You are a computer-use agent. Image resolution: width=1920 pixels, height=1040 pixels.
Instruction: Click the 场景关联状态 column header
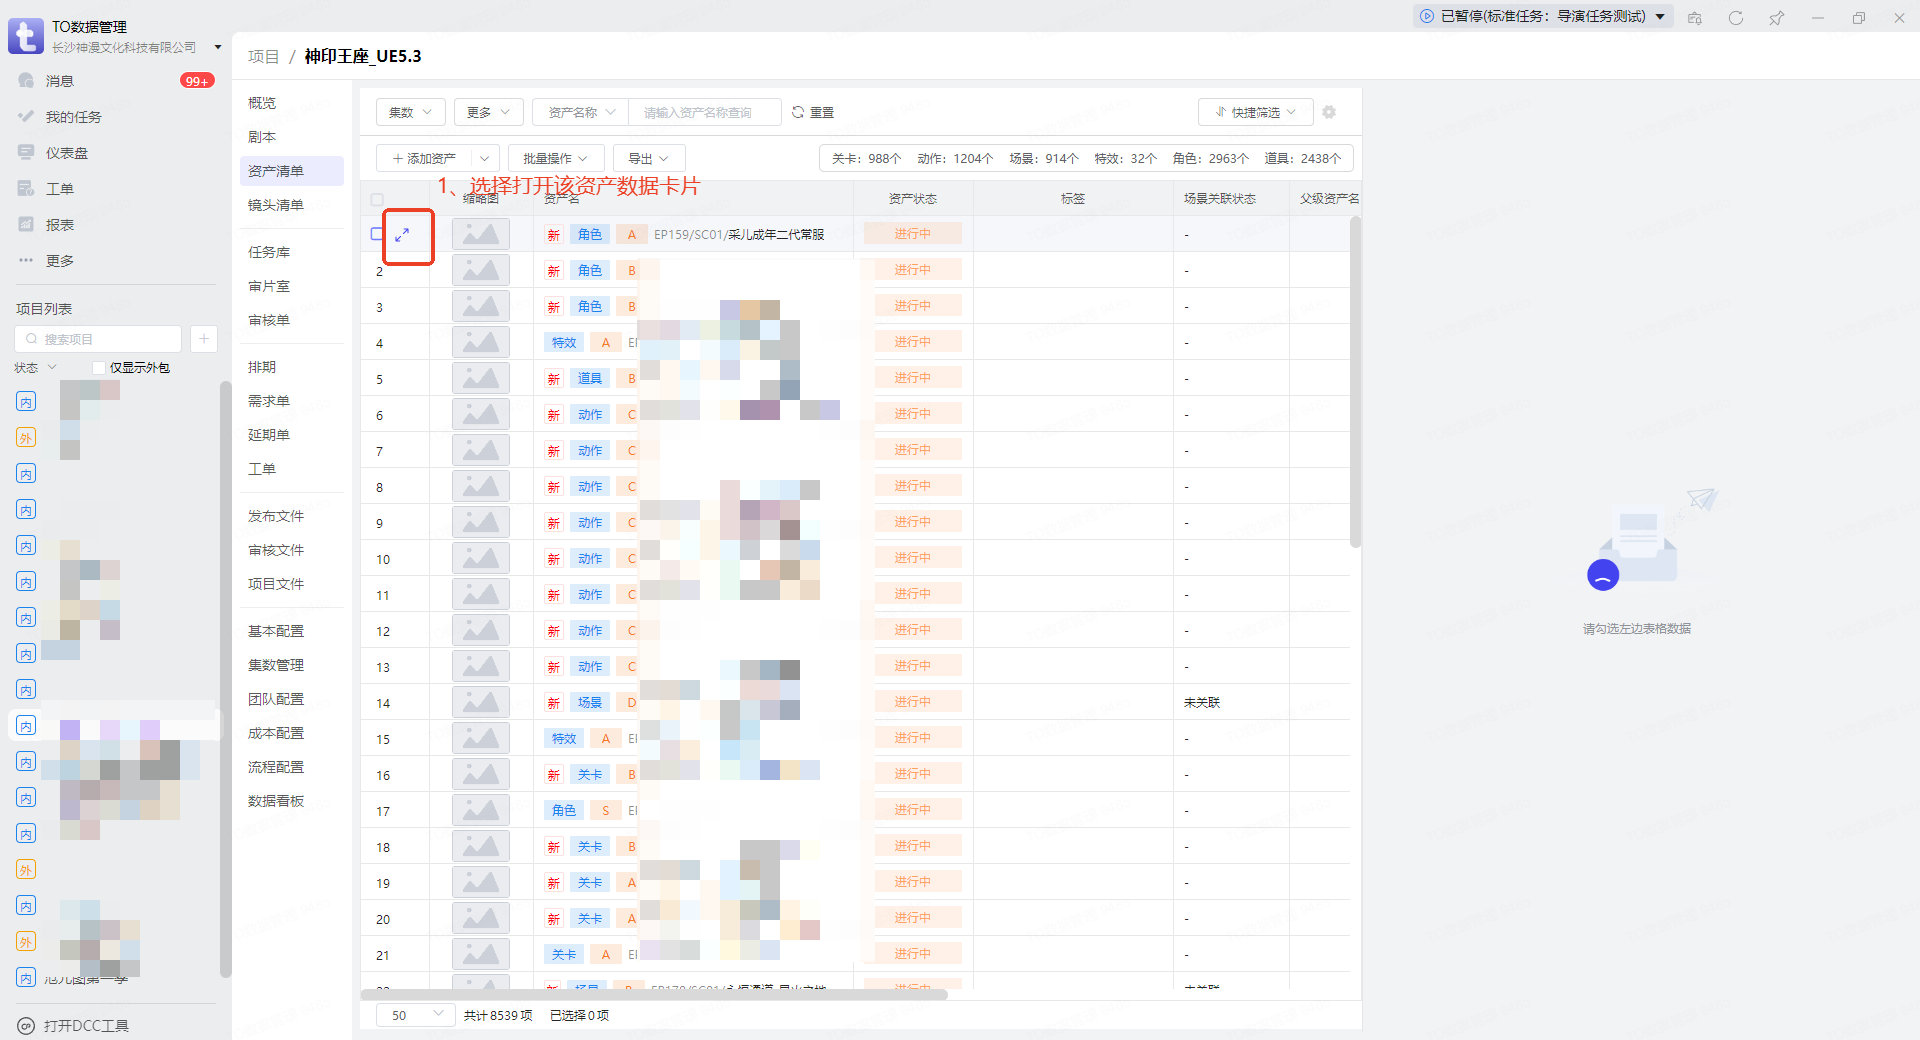(1220, 199)
